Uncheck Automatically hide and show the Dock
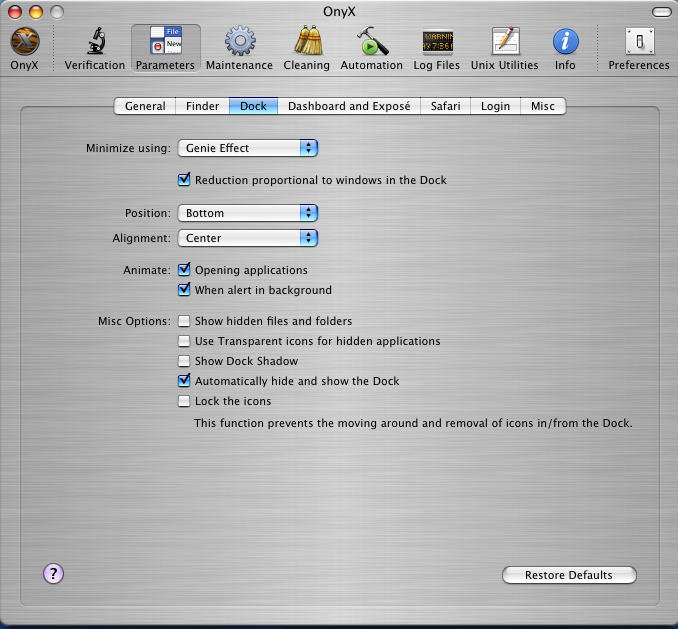The image size is (678, 629). (184, 381)
